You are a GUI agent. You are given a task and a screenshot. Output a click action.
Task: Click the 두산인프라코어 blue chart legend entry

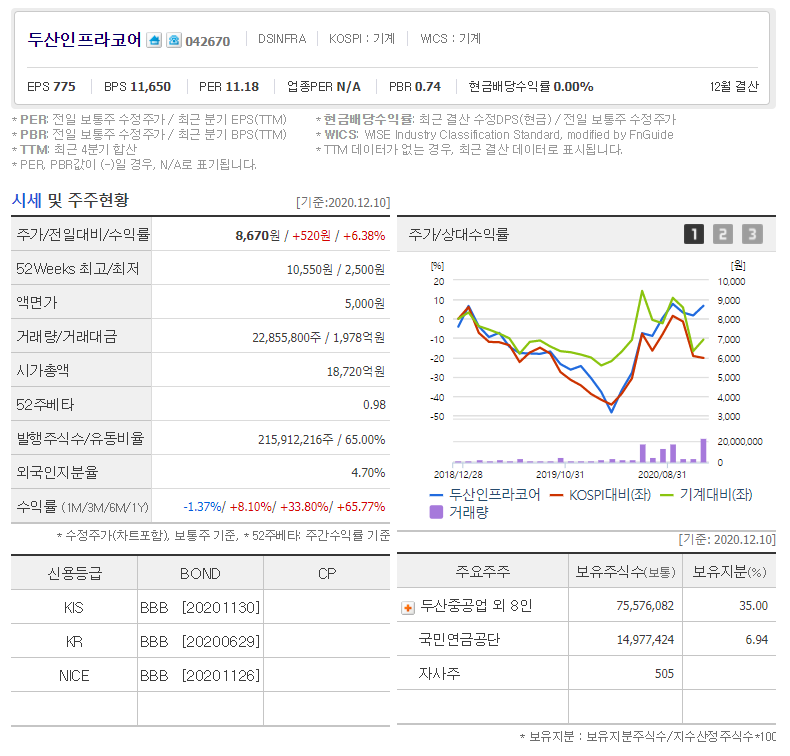click(485, 495)
